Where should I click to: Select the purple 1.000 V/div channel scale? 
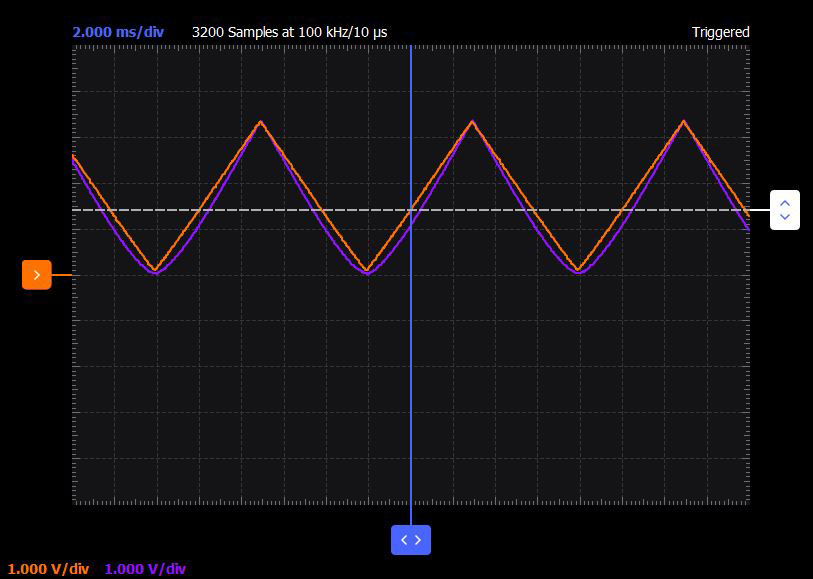point(145,569)
